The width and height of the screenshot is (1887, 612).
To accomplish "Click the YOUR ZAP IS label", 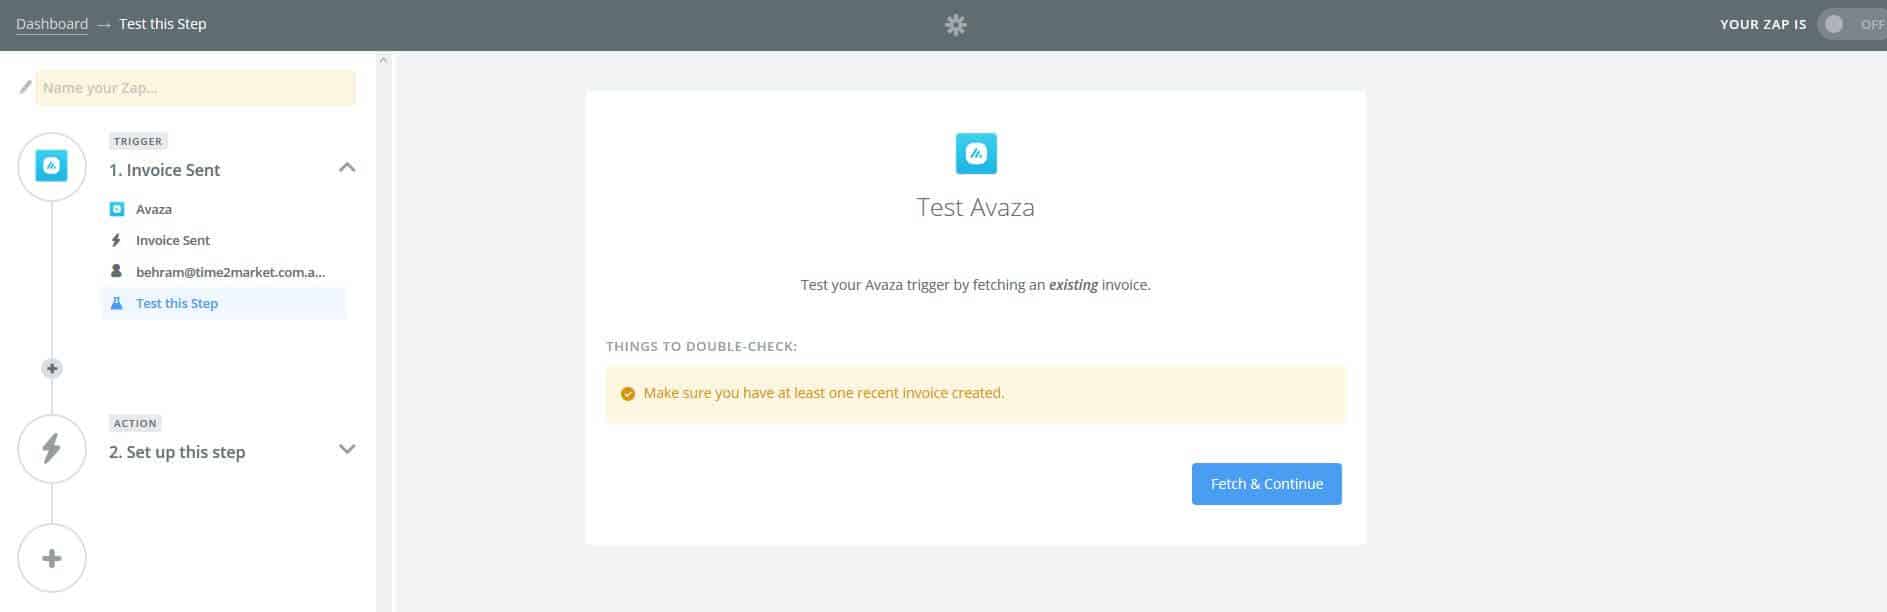I will tap(1763, 24).
